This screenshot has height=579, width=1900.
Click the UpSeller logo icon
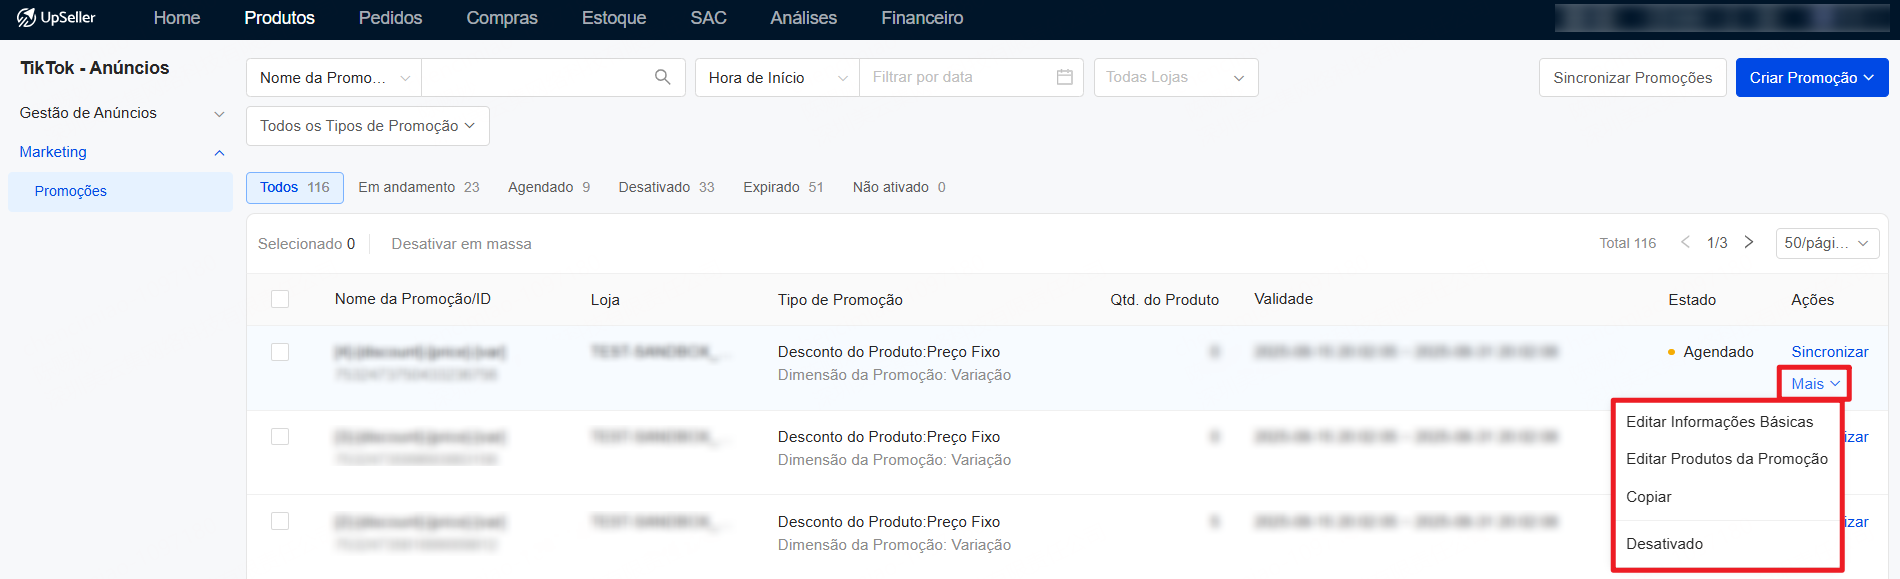click(x=26, y=17)
